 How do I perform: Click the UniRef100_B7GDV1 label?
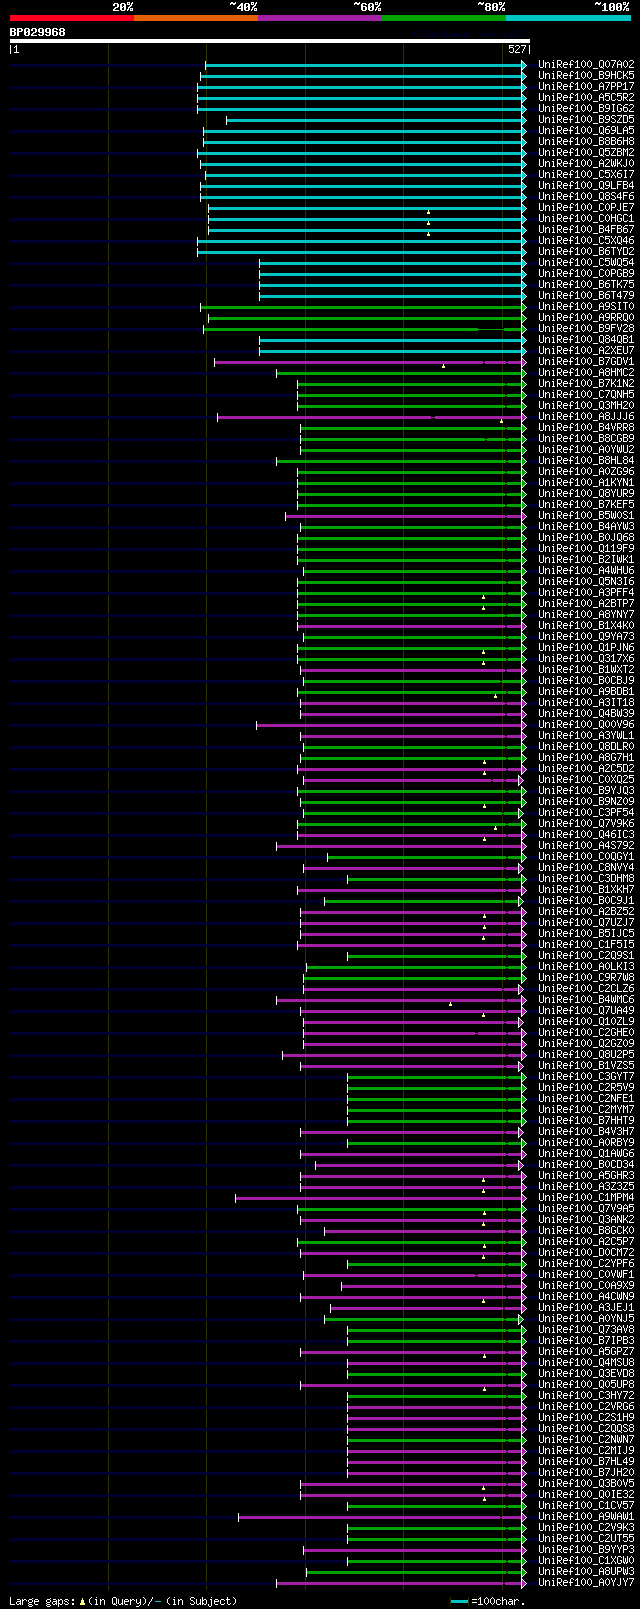(x=586, y=362)
